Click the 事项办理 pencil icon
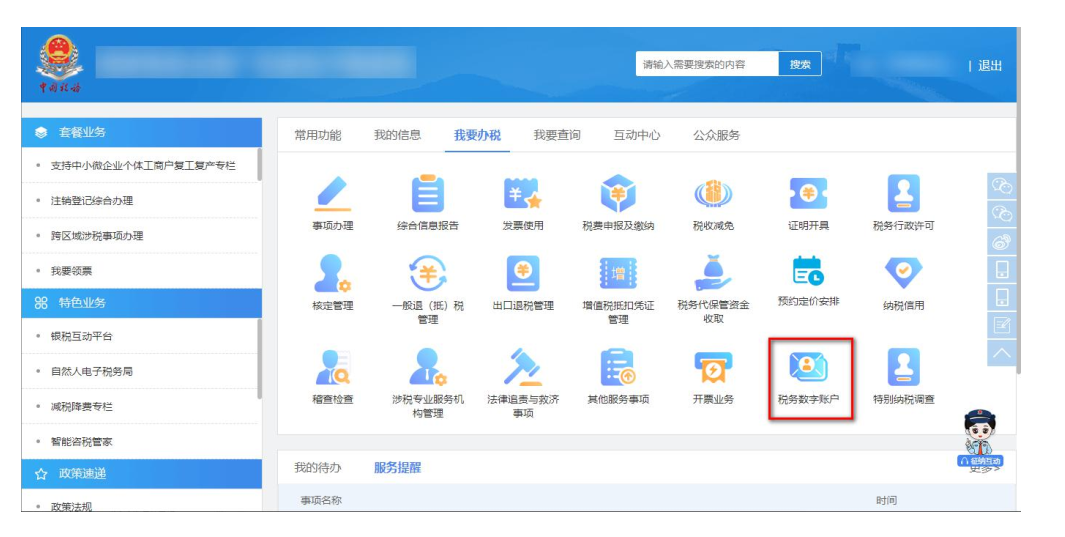1065x537 pixels. point(332,193)
